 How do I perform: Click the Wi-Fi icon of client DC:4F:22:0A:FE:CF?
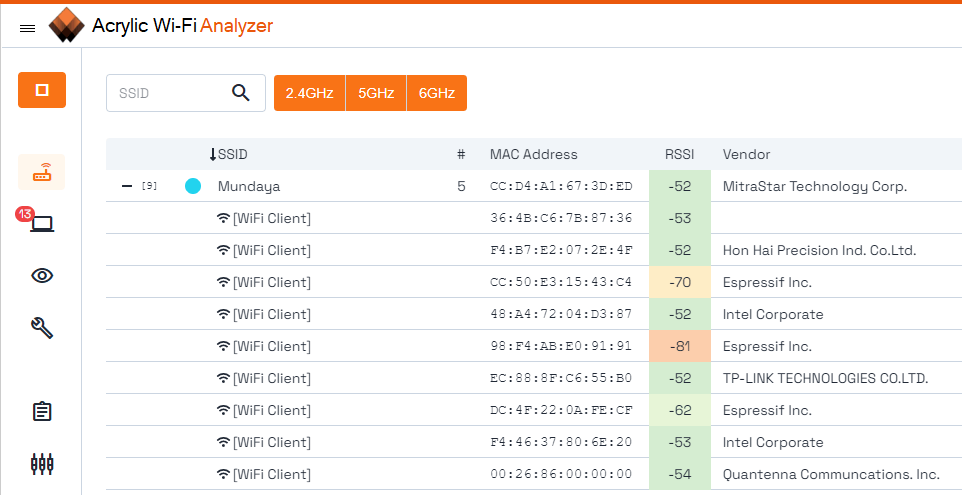[x=223, y=410]
